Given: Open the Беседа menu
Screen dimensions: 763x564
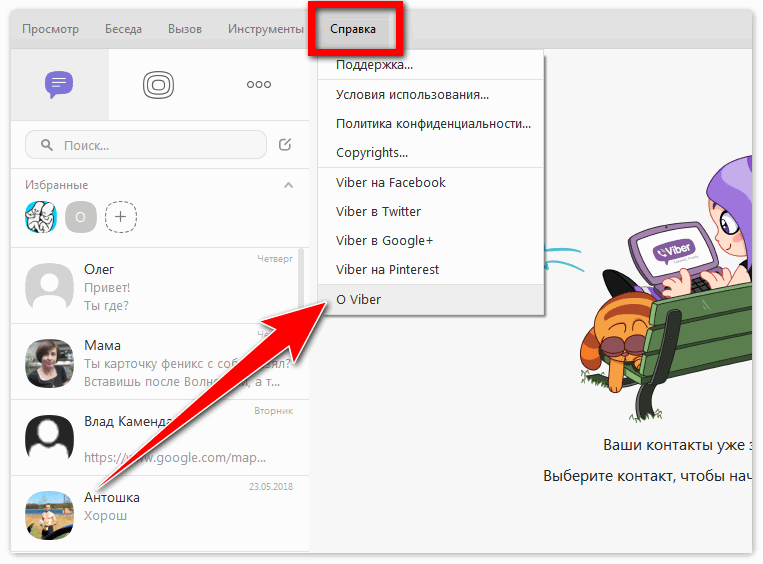Looking at the screenshot, I should click(123, 29).
